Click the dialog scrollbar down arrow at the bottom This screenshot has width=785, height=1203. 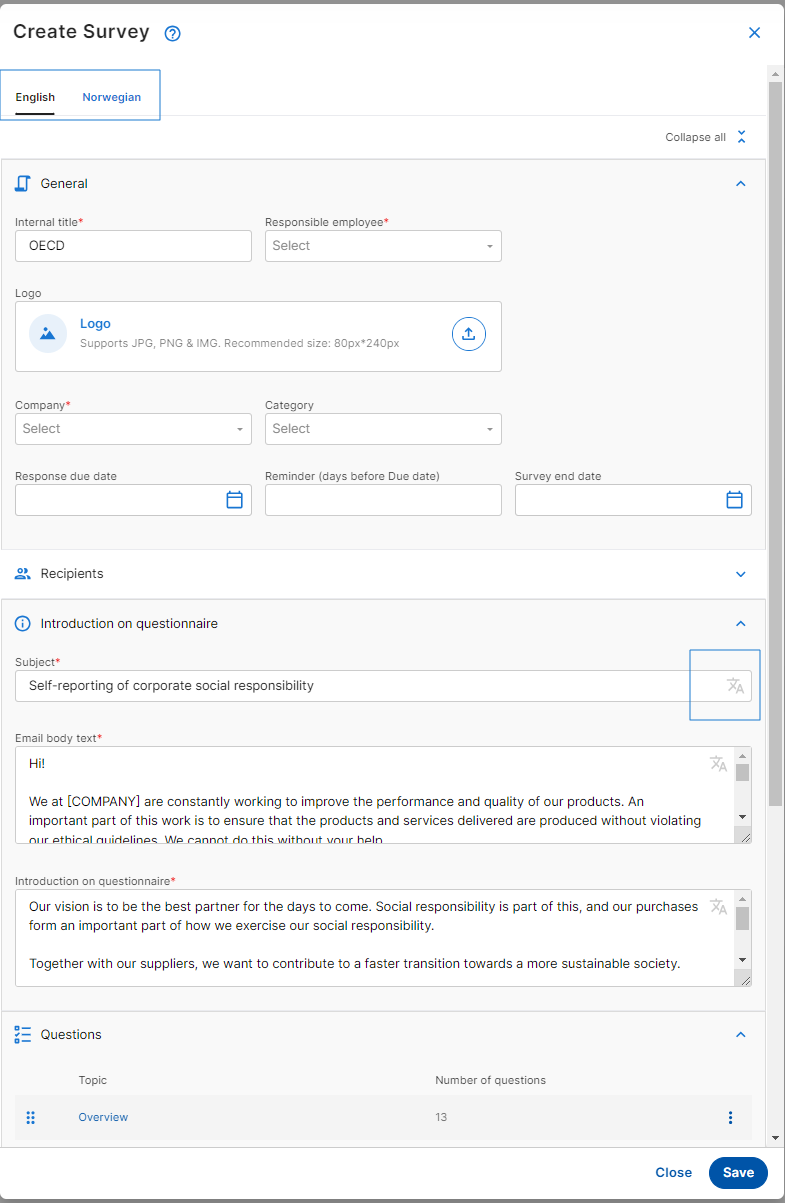[775, 1138]
